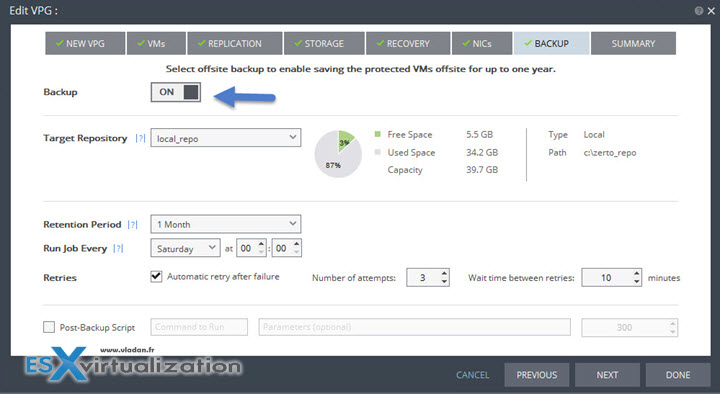This screenshot has width=720, height=394.
Task: Select the BACKUP tab
Action: tap(551, 44)
